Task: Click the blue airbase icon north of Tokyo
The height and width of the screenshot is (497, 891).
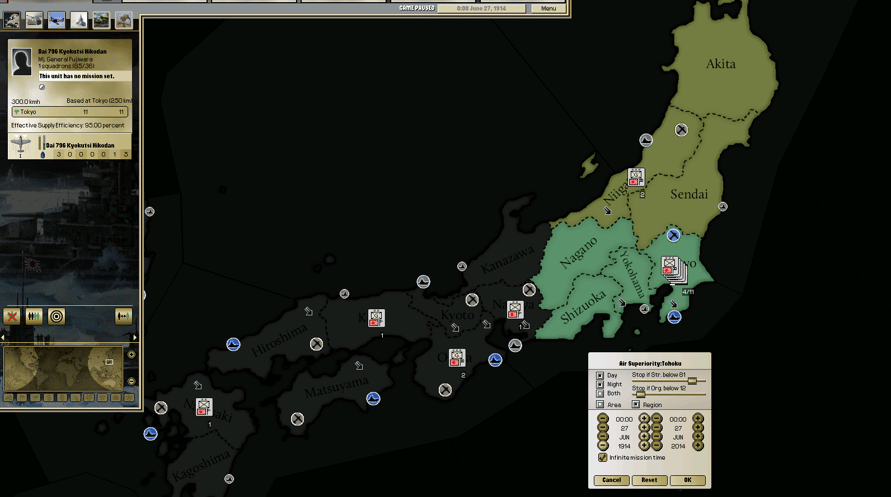Action: click(673, 235)
